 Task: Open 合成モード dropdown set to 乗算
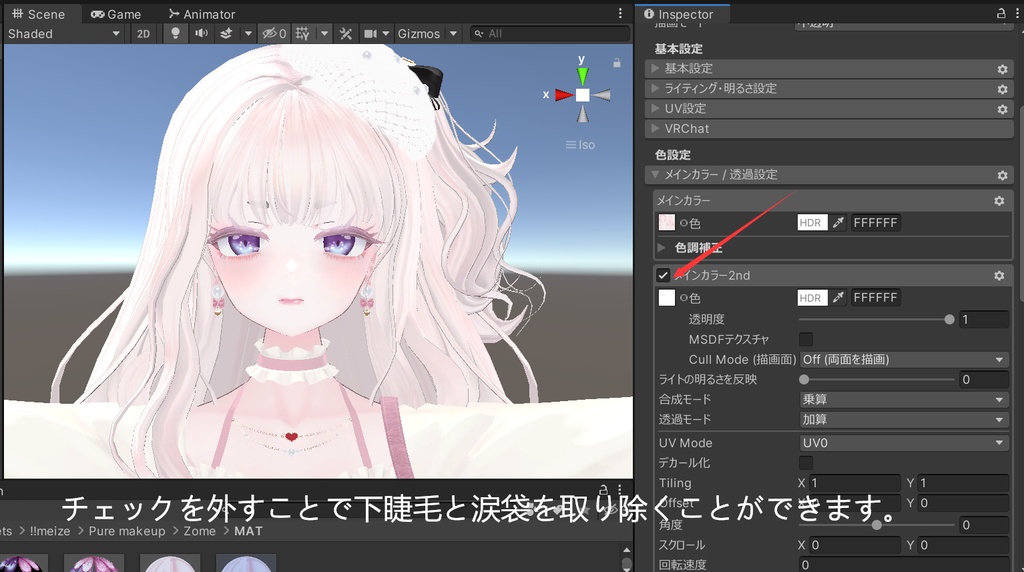pos(904,399)
